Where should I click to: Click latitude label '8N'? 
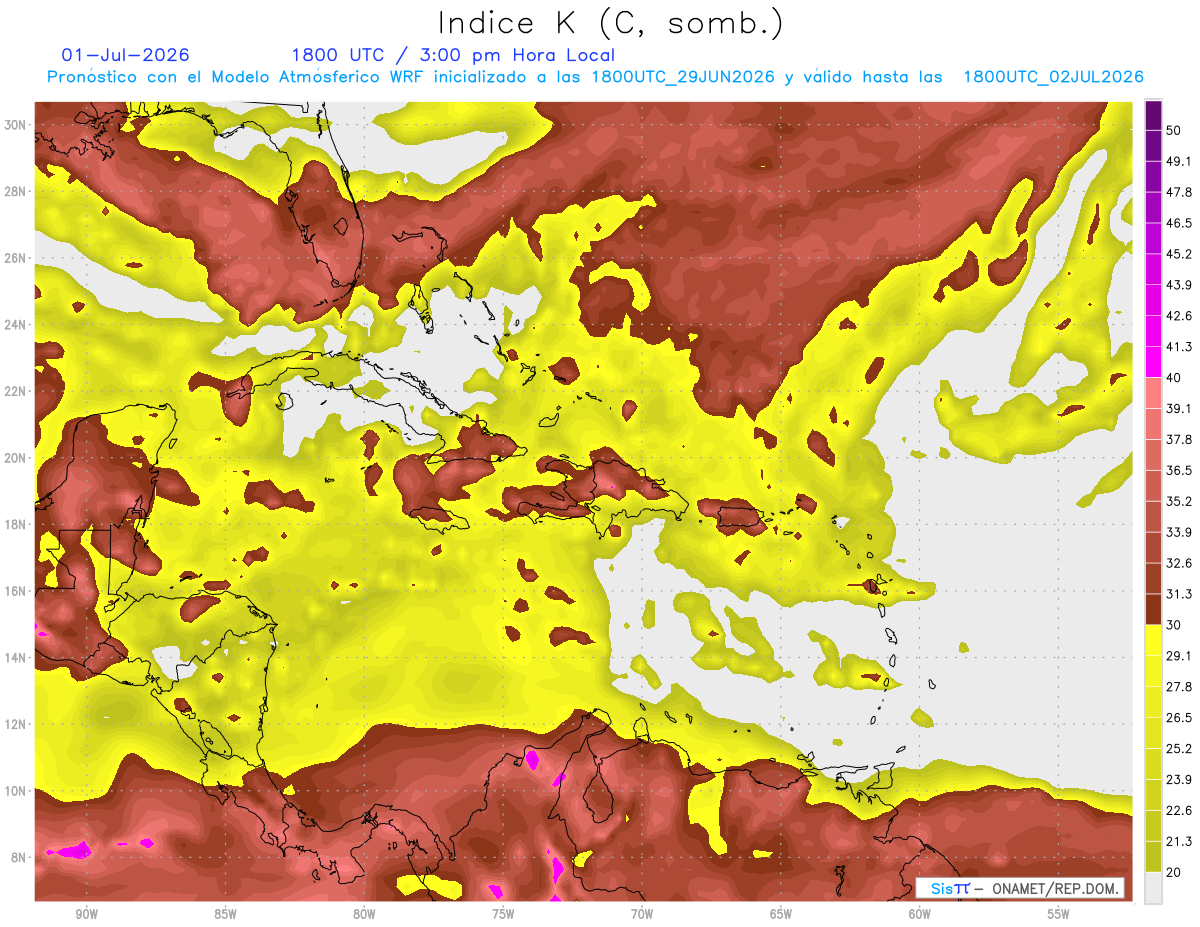[x=19, y=858]
